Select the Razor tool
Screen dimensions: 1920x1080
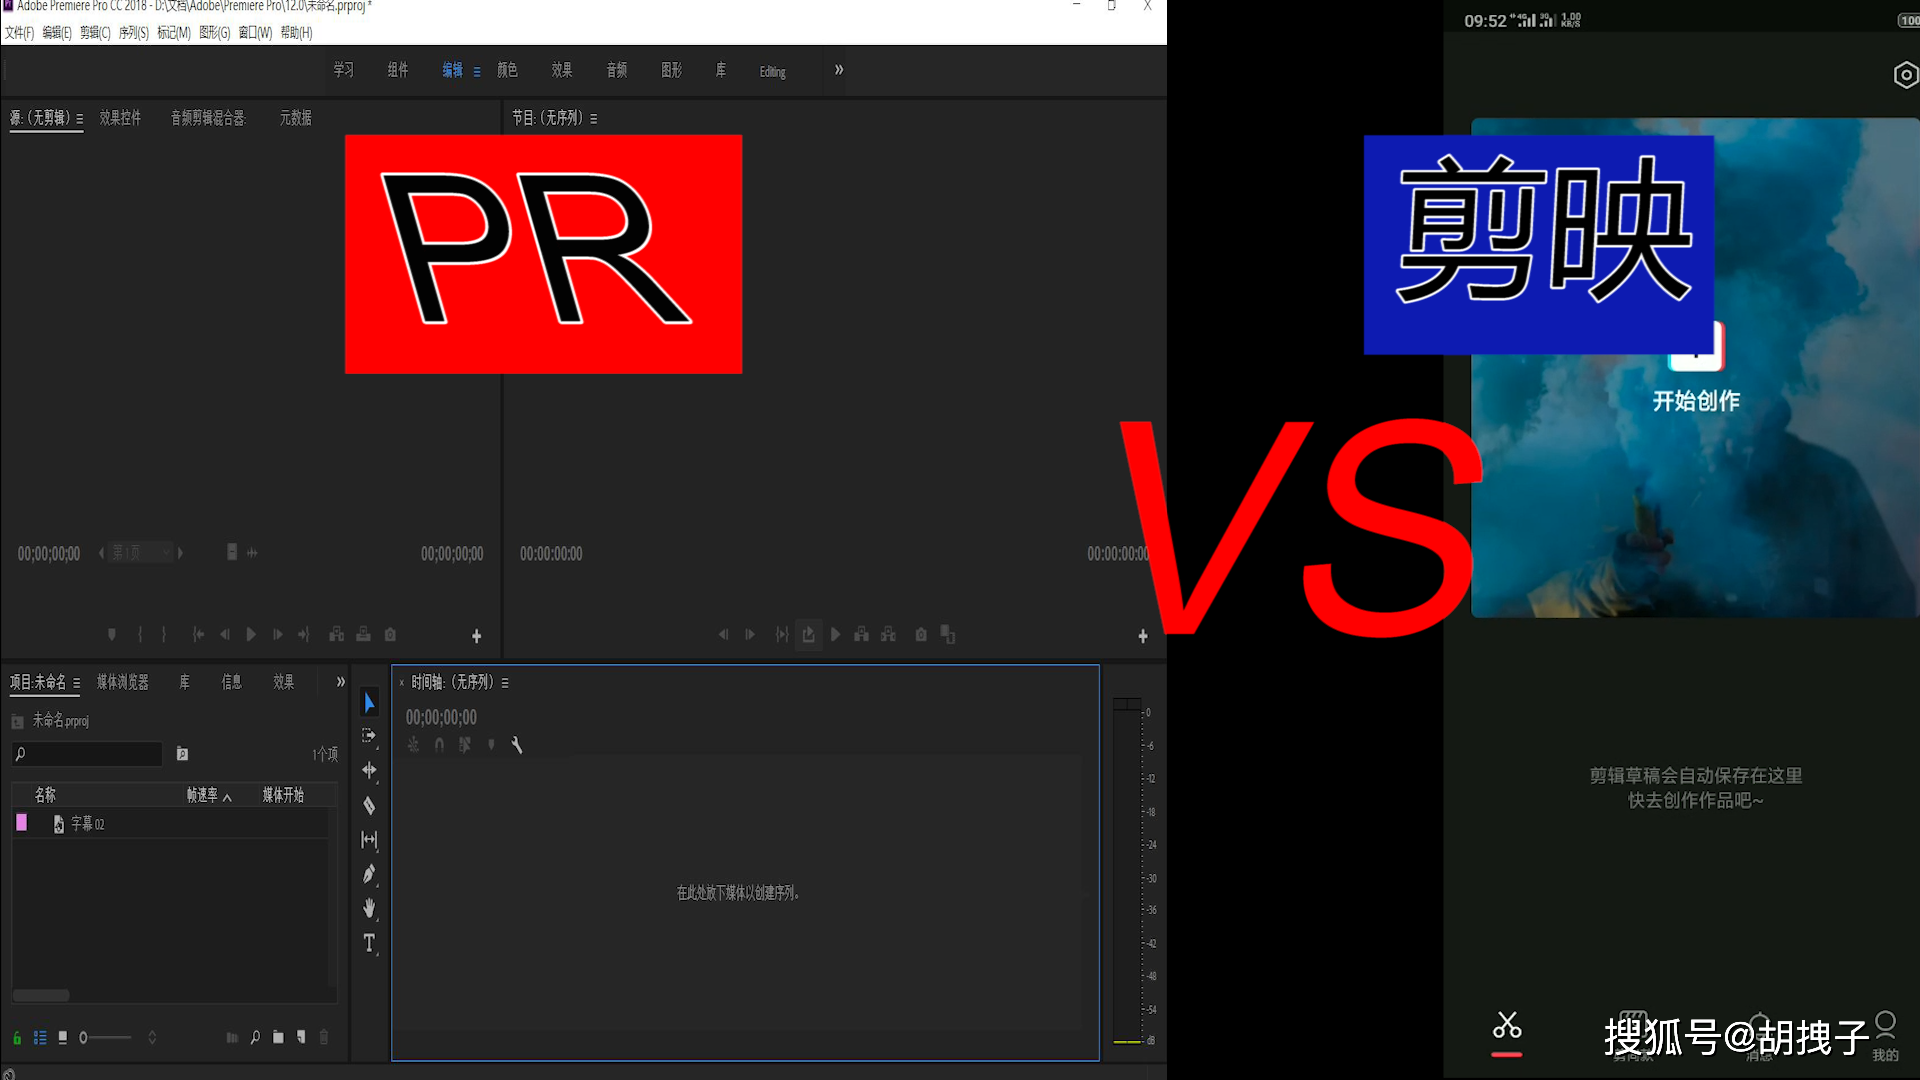point(369,805)
